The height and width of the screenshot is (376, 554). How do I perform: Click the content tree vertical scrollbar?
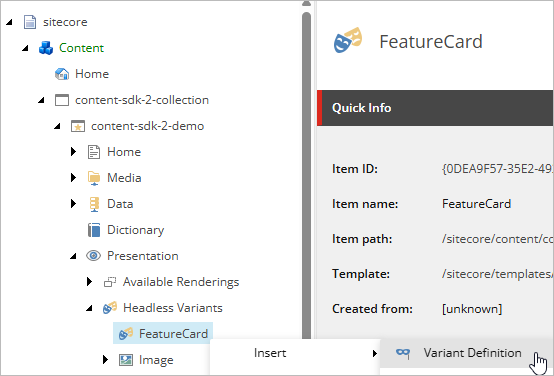[307, 175]
